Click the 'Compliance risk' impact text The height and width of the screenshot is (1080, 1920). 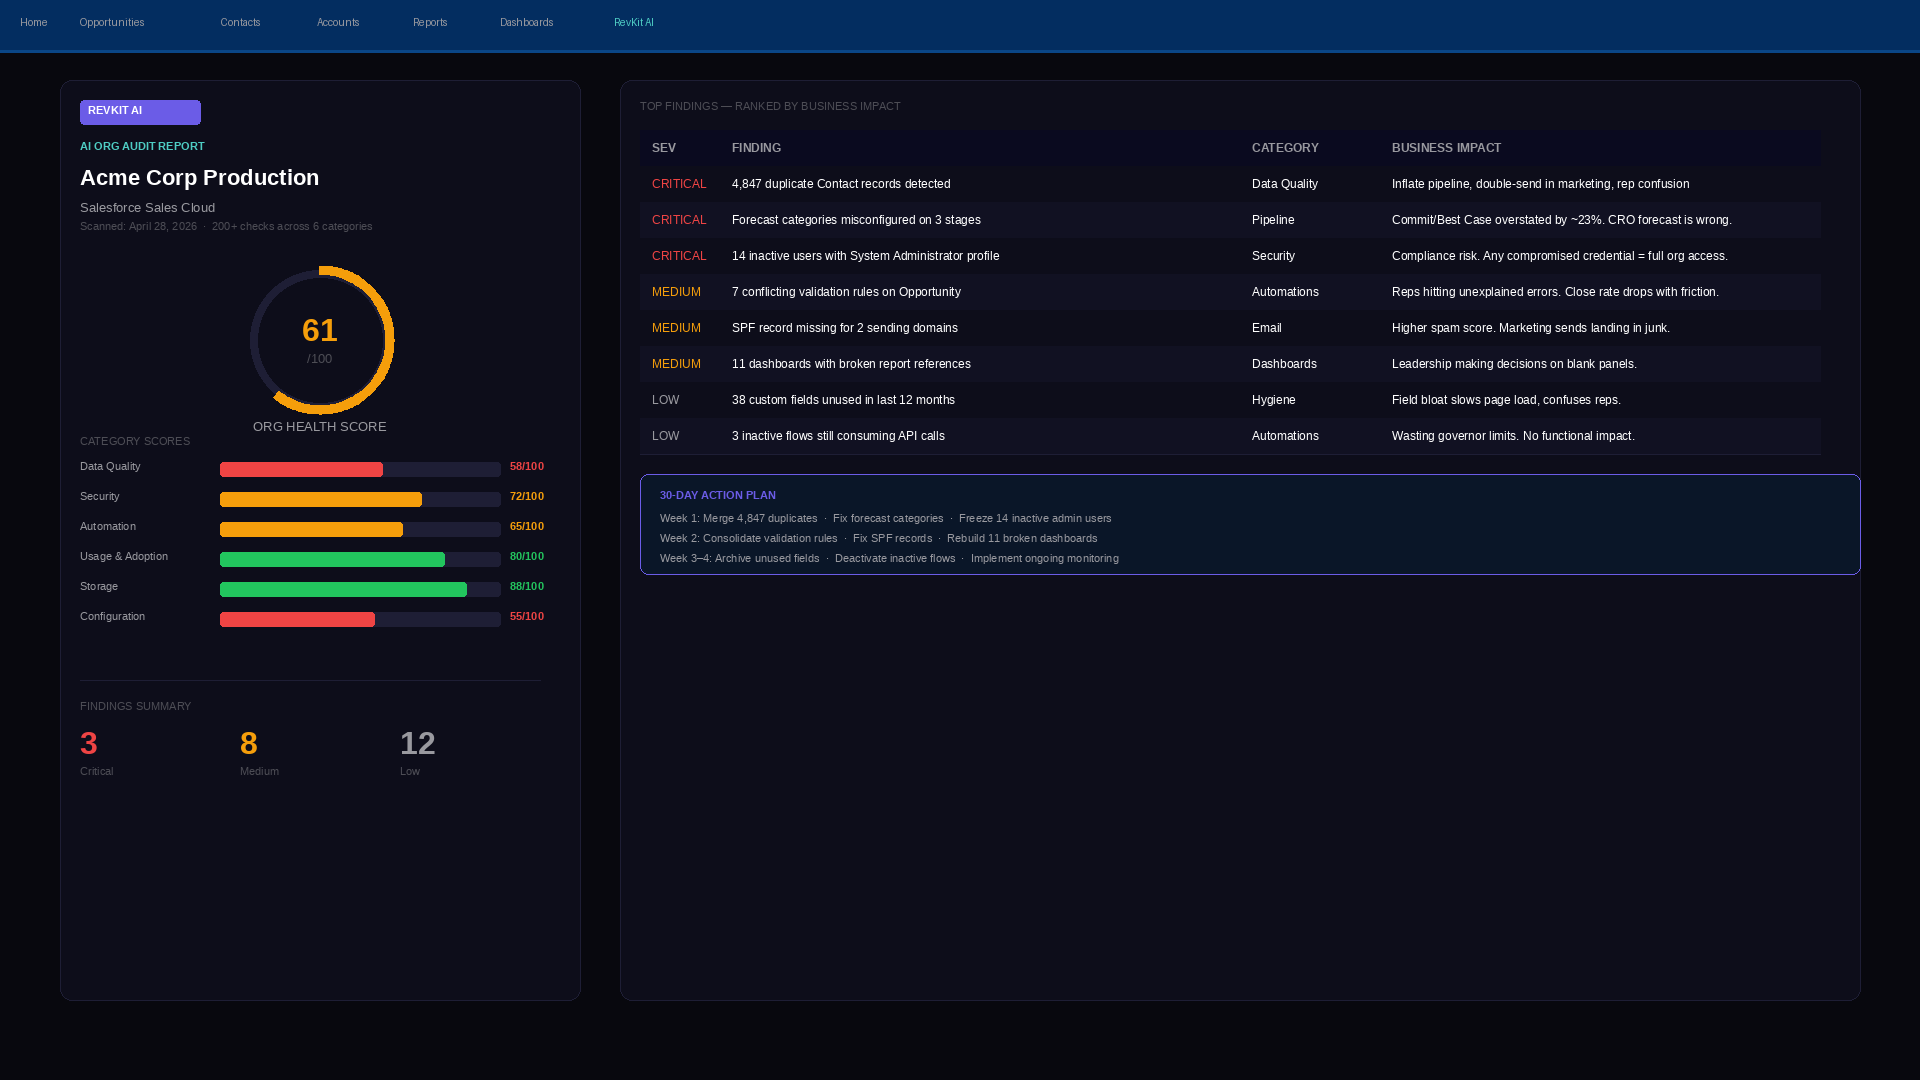pos(1560,256)
